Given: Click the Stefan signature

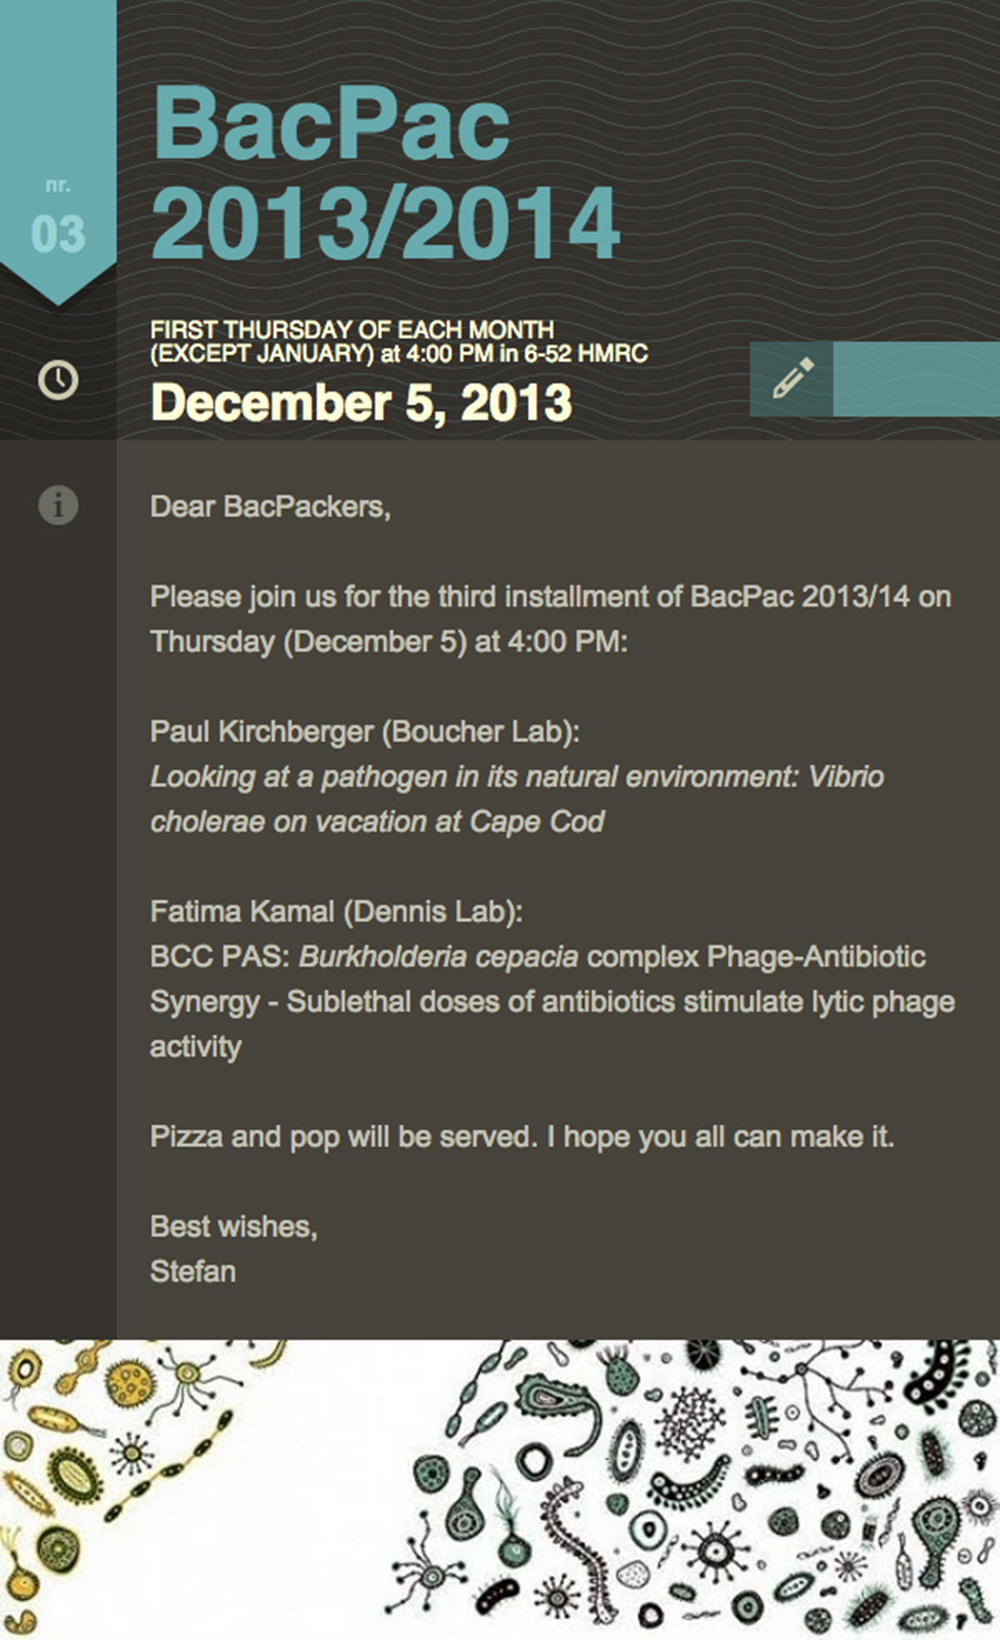Looking at the screenshot, I should (193, 1272).
